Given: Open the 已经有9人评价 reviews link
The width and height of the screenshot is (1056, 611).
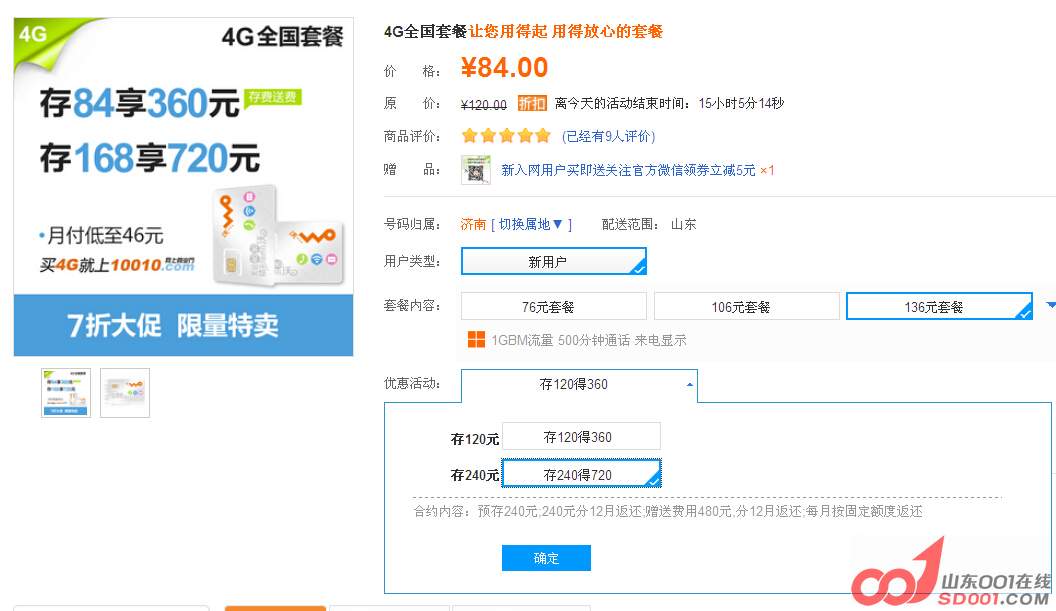Looking at the screenshot, I should [608, 137].
